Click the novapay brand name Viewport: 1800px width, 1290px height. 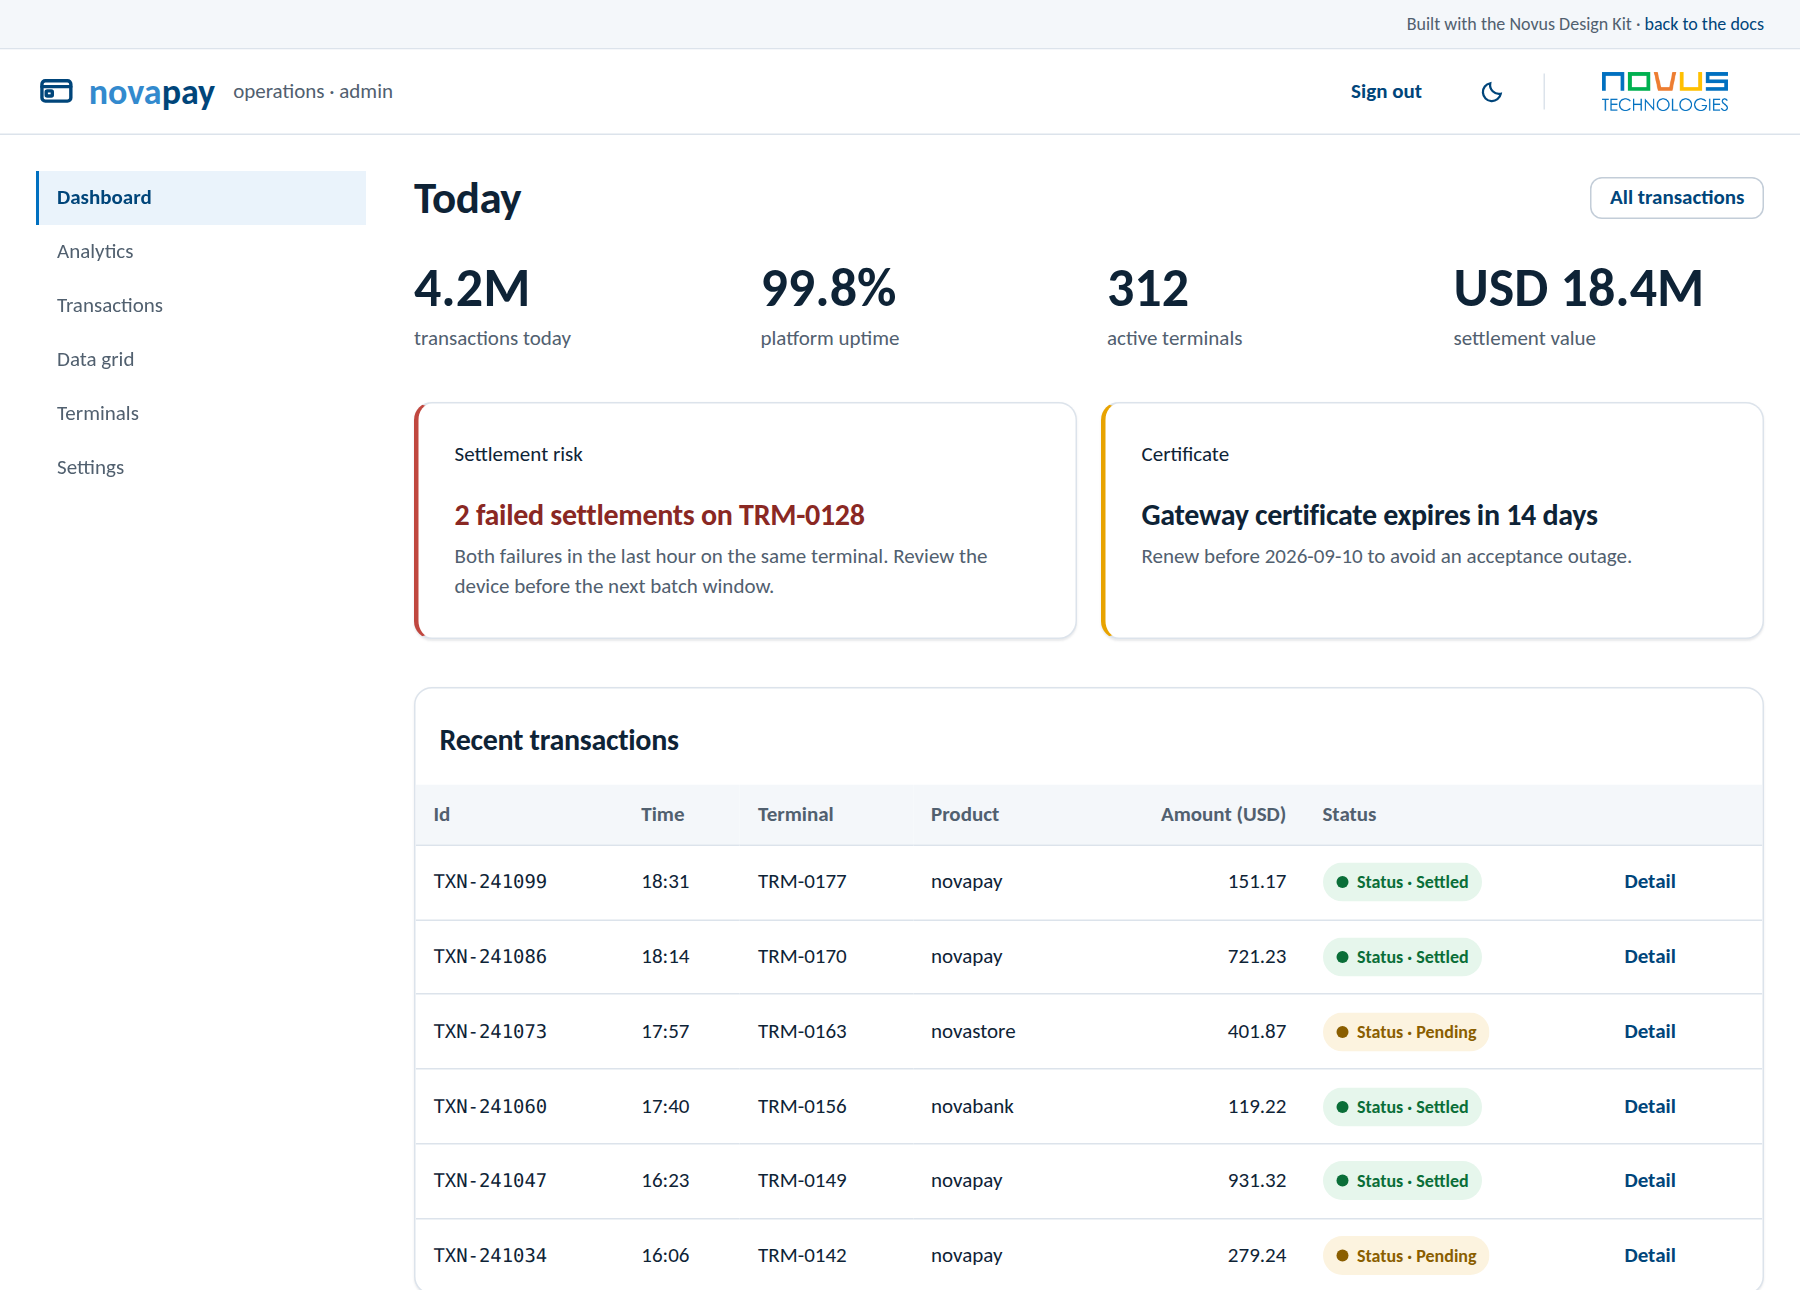click(152, 92)
